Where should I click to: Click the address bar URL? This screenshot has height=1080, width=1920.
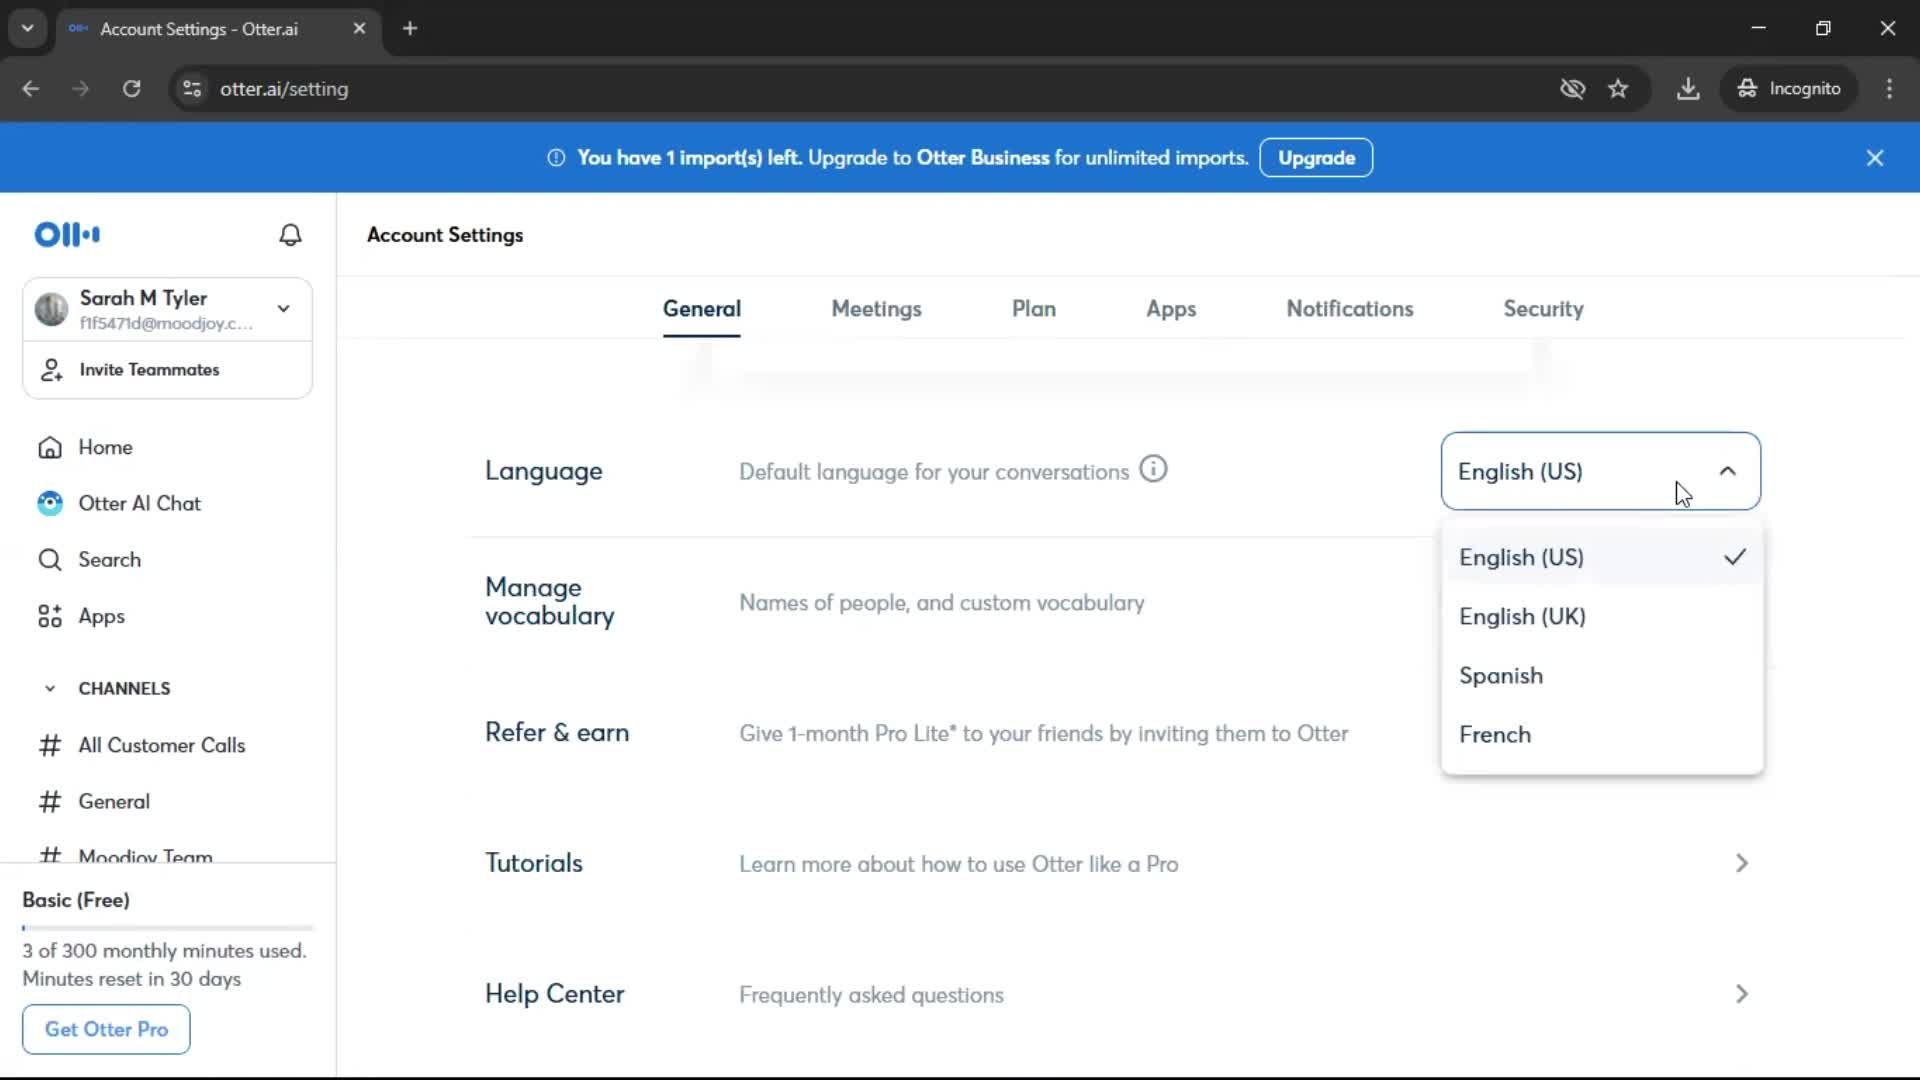tap(284, 89)
